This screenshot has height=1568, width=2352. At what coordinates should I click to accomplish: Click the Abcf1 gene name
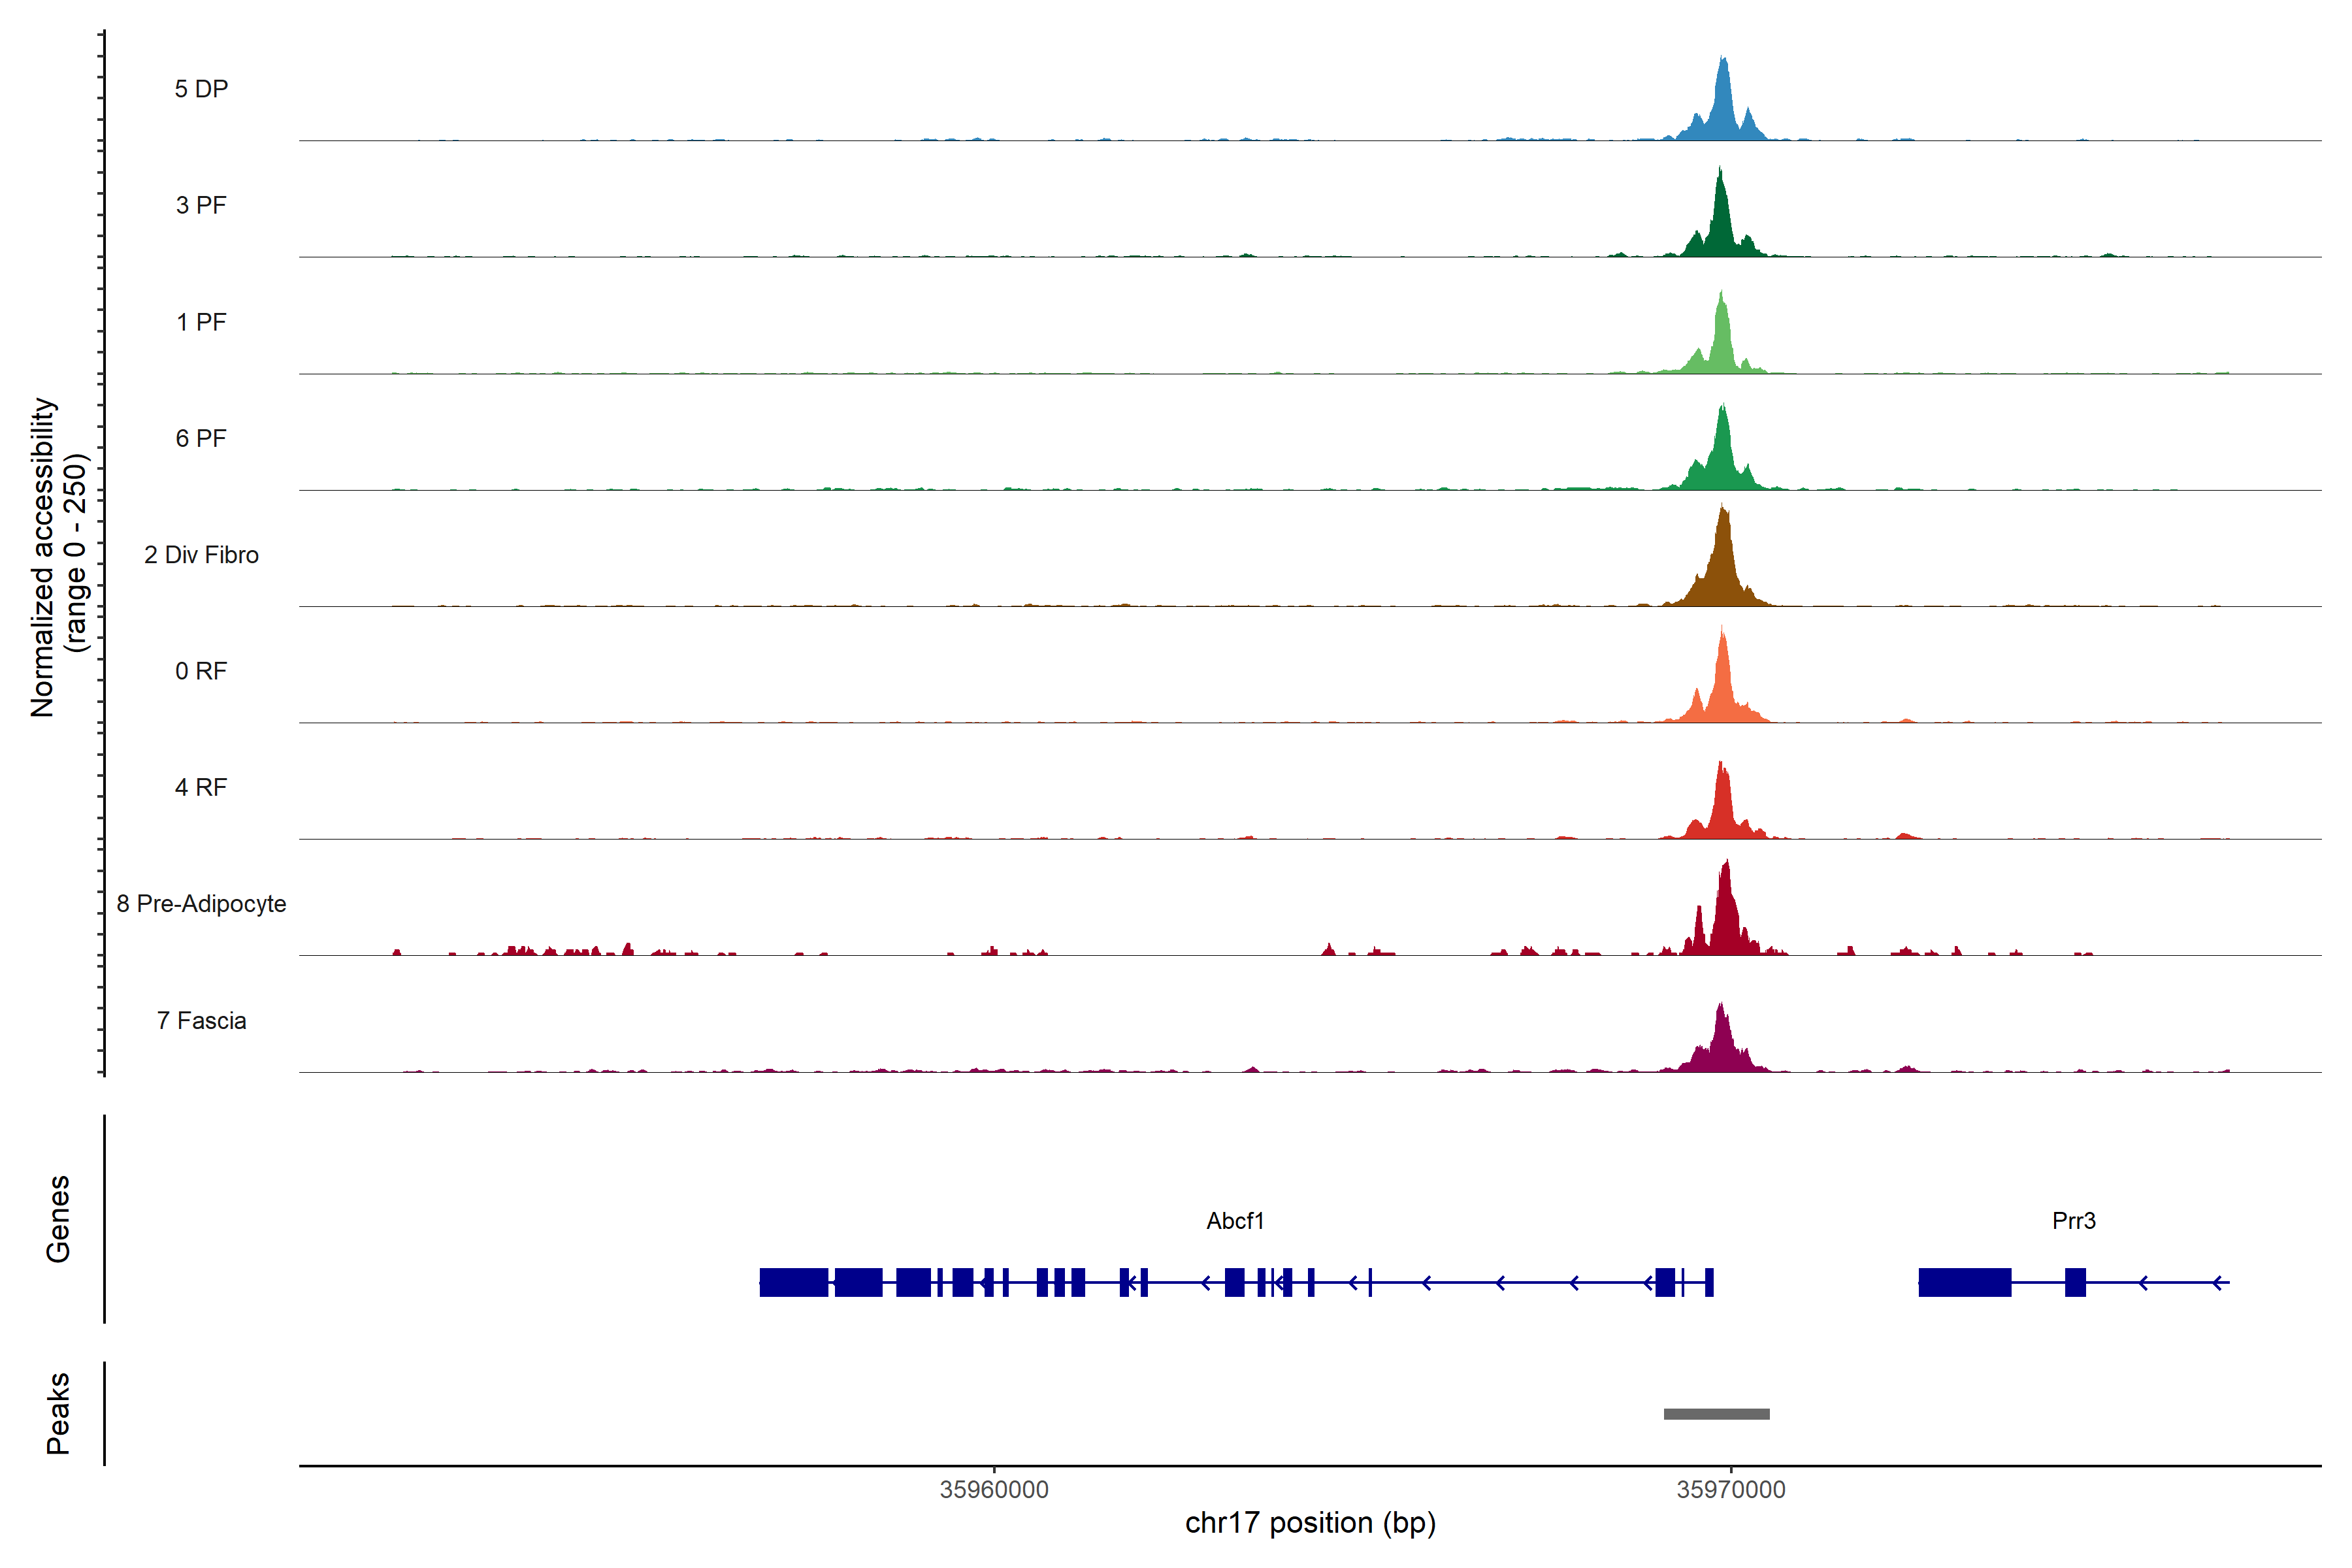pos(1235,1221)
